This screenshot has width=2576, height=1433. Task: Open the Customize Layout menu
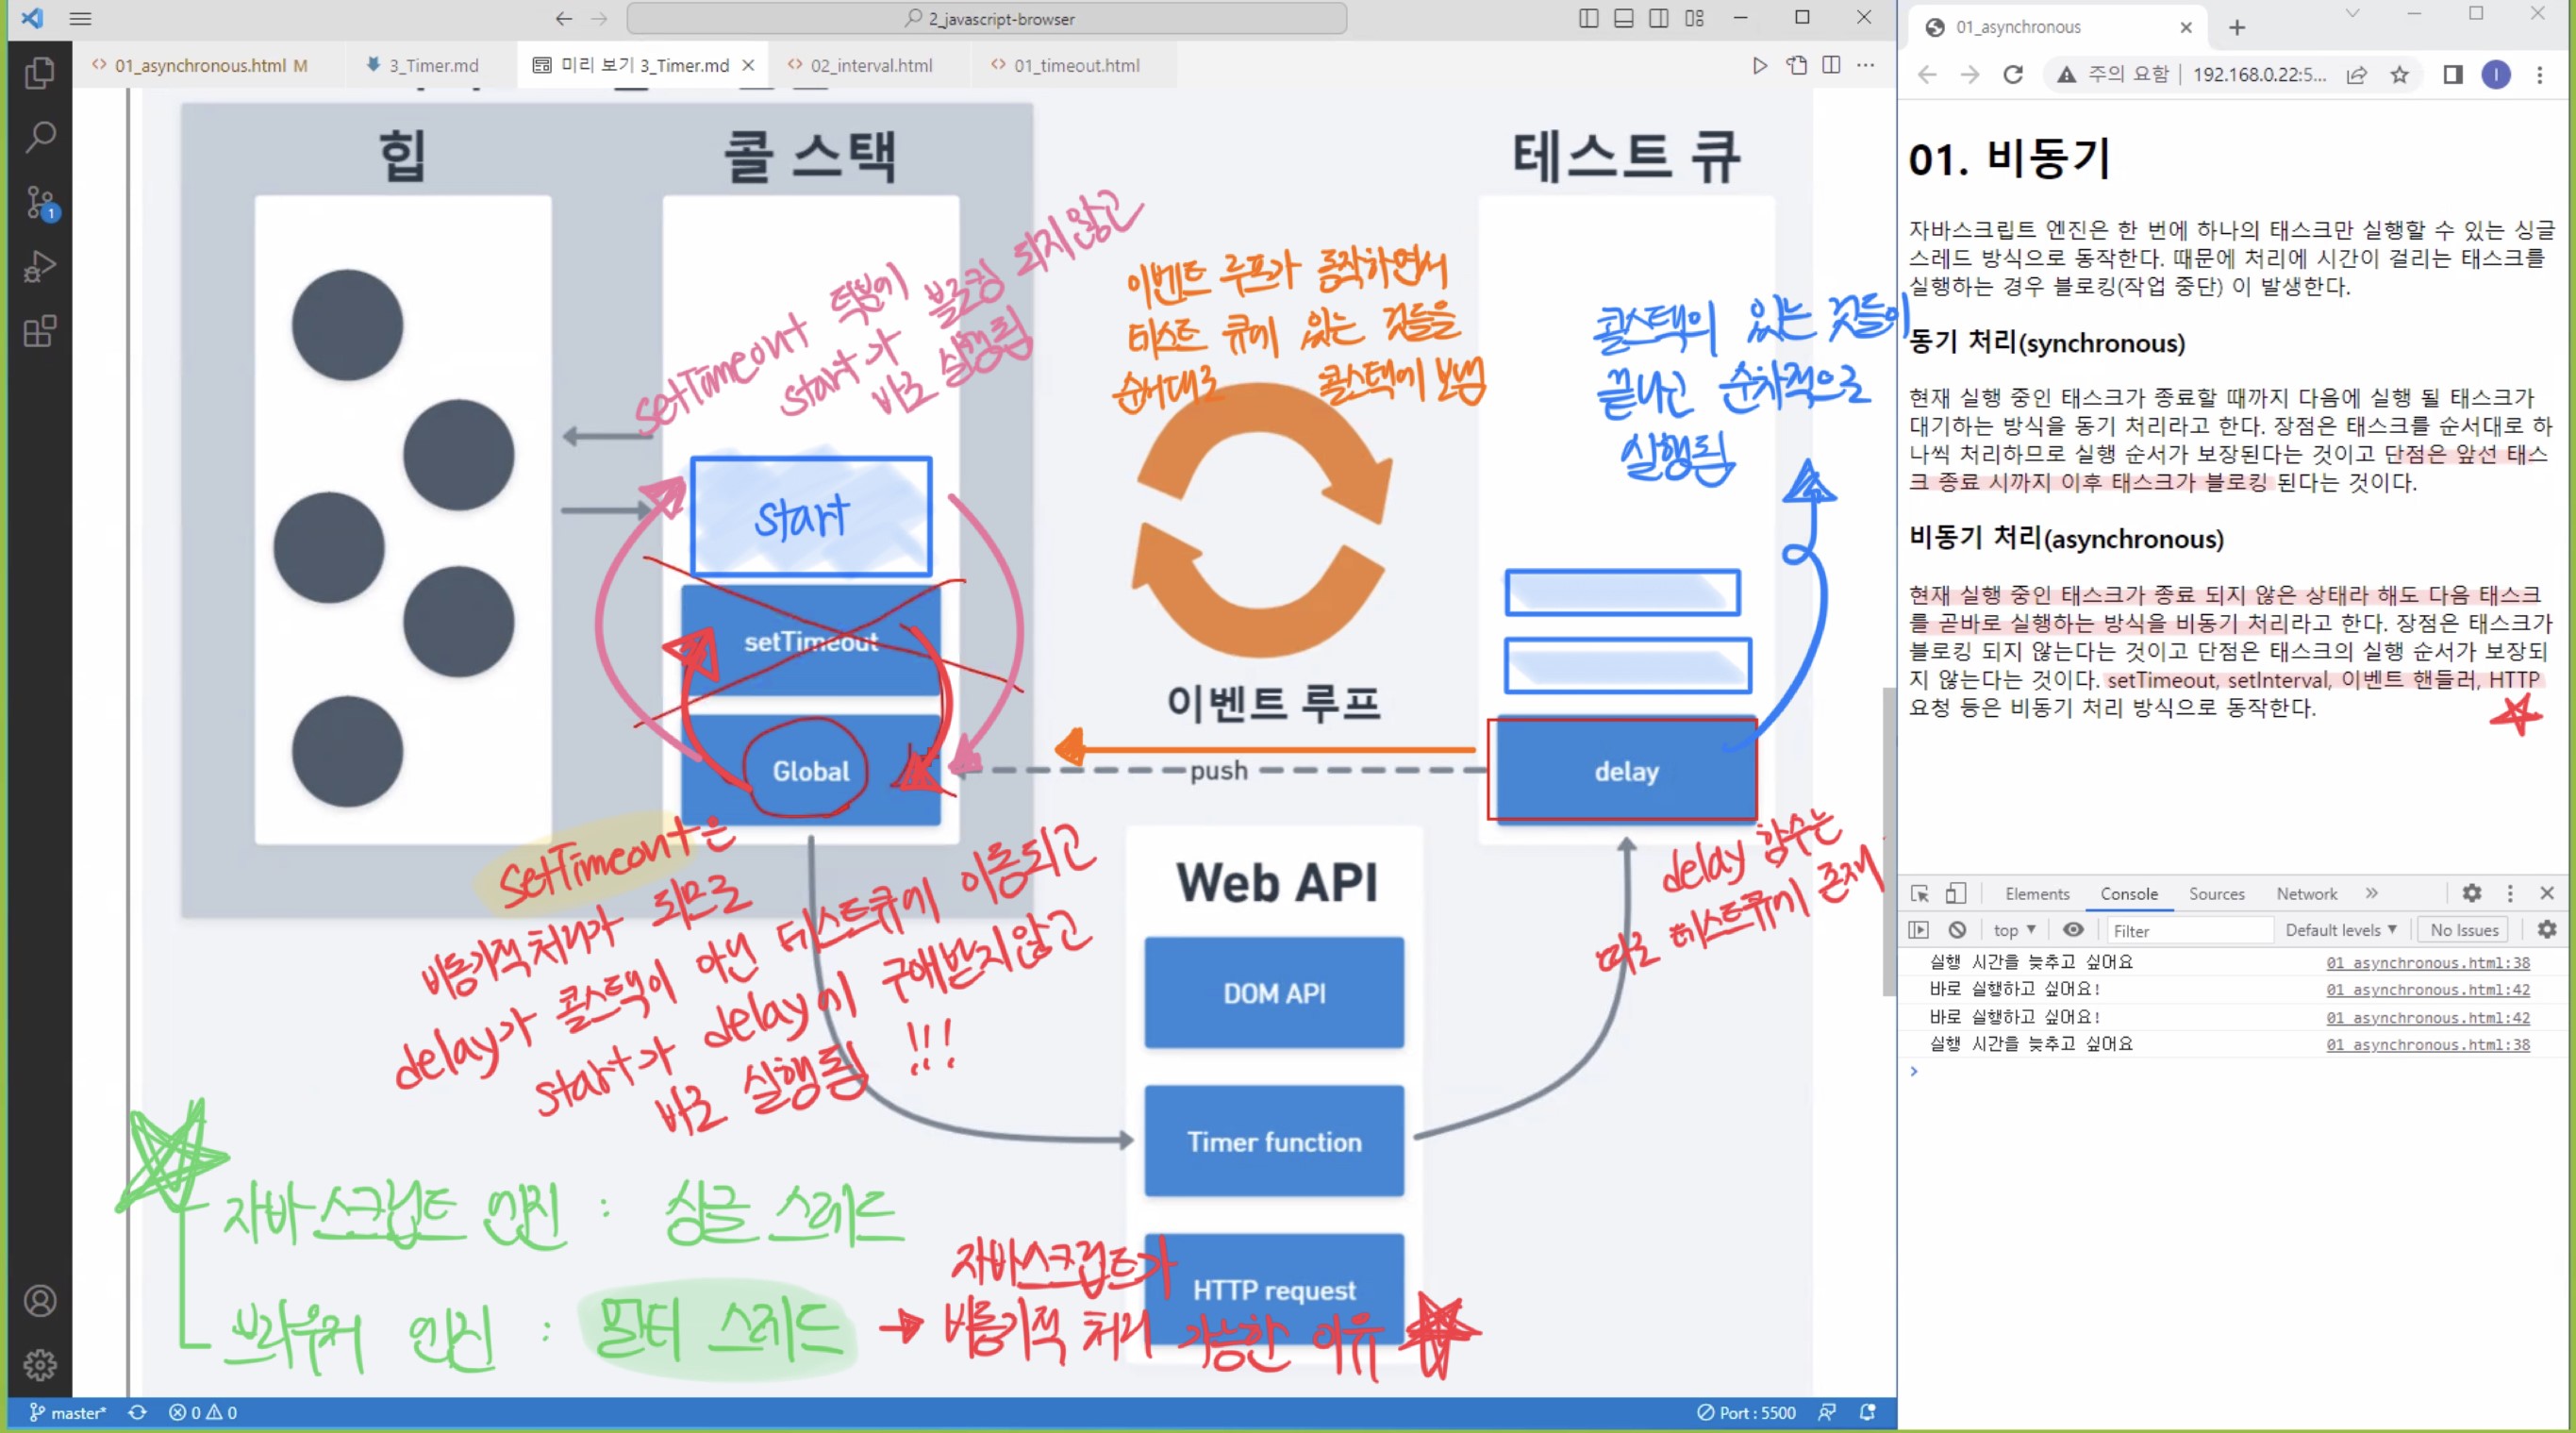[1694, 18]
